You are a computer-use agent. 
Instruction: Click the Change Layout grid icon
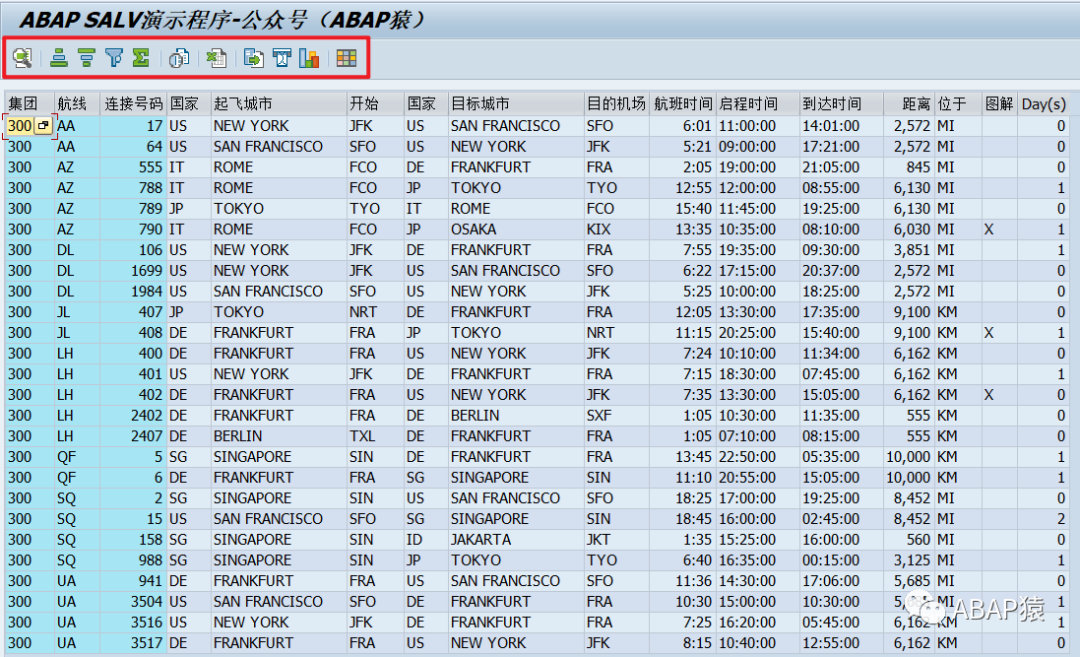point(346,58)
